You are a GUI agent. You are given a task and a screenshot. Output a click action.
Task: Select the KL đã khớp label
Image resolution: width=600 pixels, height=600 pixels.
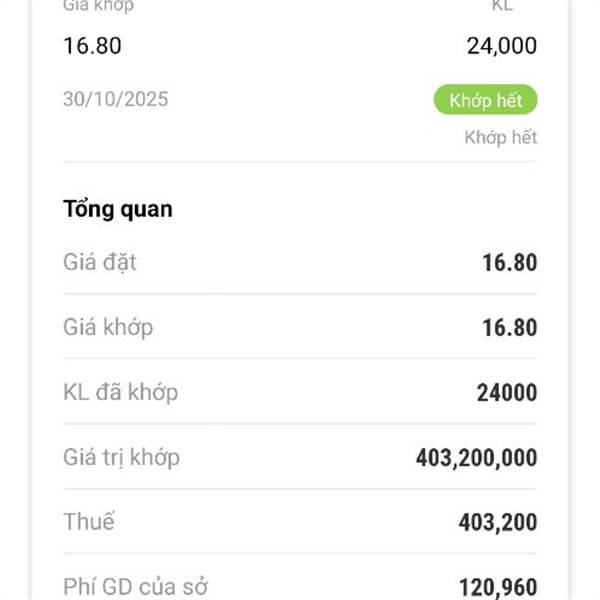120,392
